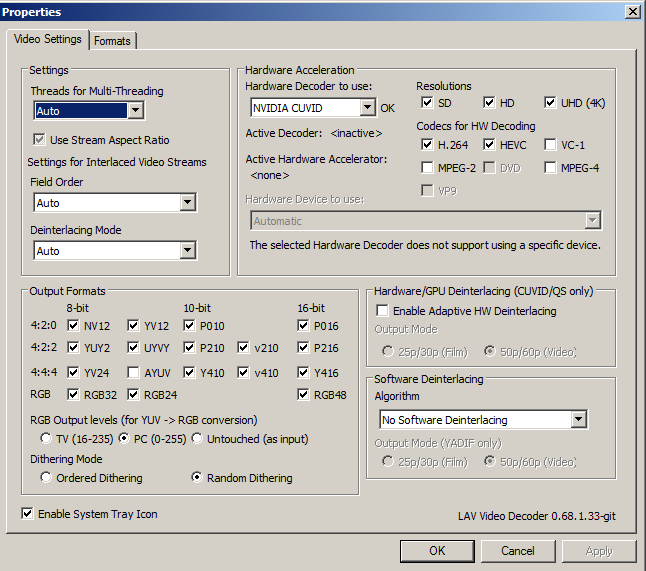Select the Video Settings tab

(48, 39)
